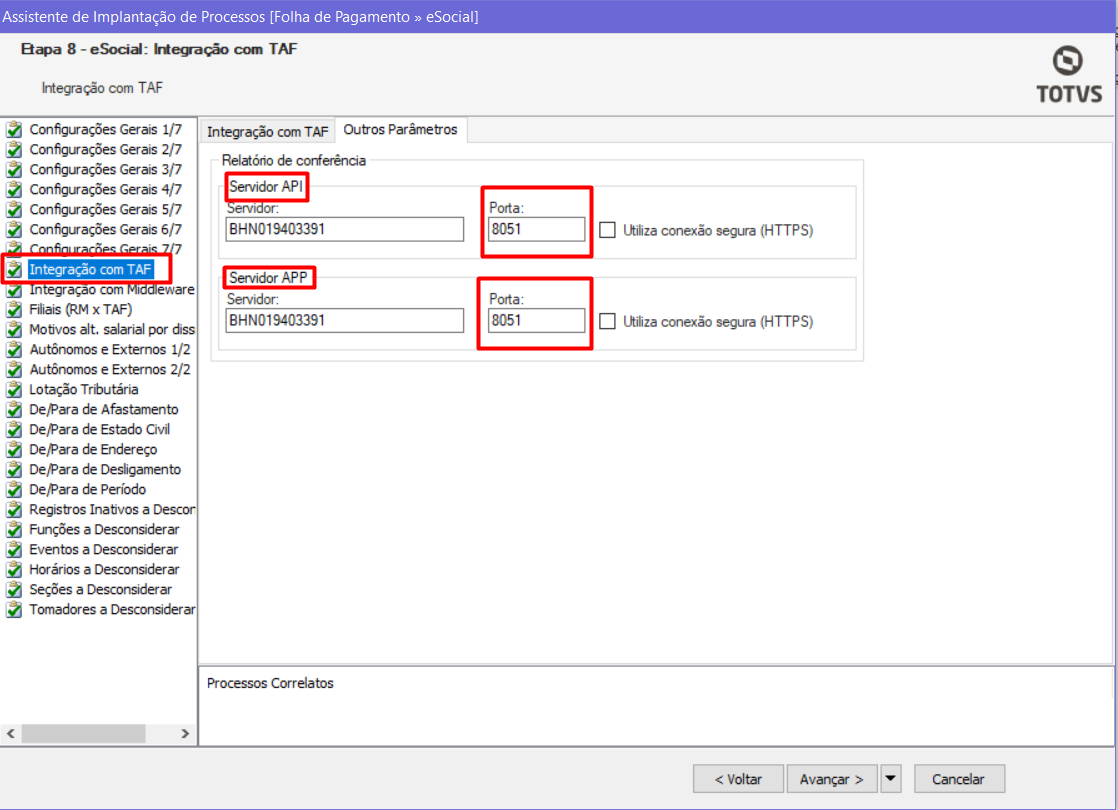Screen dimensions: 1118x810
Task: Select Configurações Gerais 2/7 step
Action: click(x=106, y=150)
